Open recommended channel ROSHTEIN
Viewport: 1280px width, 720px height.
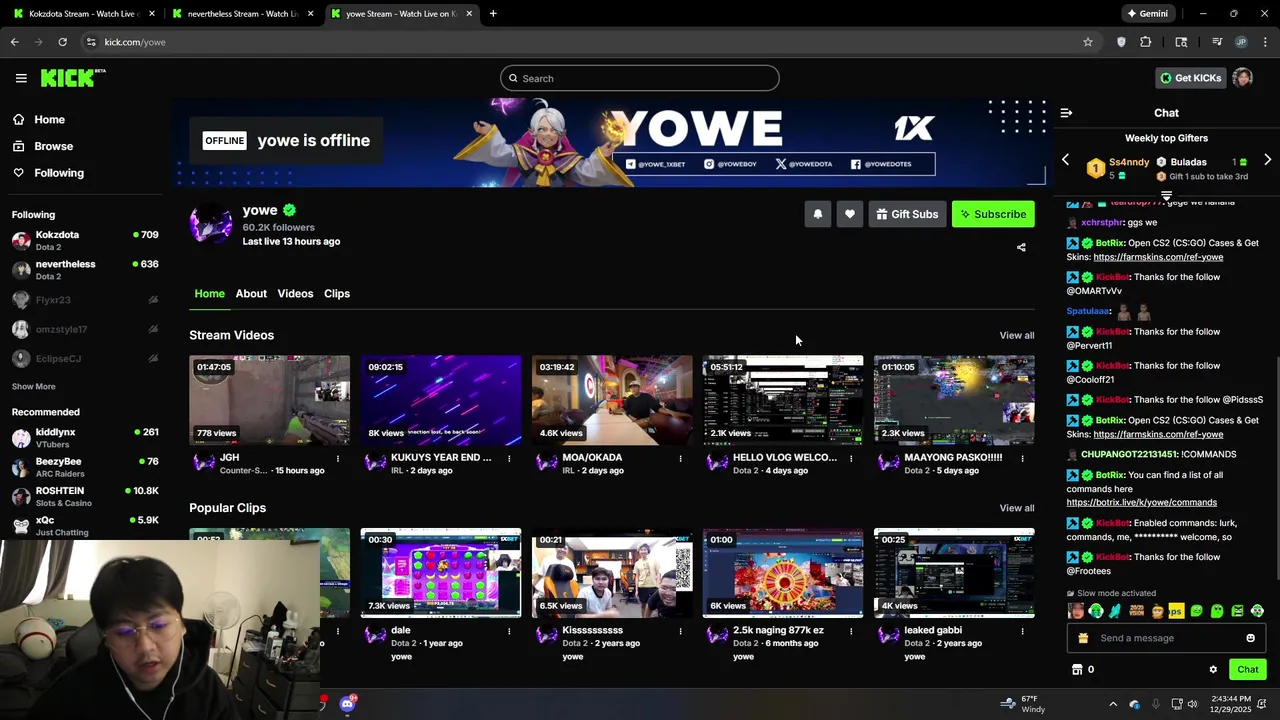(85, 497)
